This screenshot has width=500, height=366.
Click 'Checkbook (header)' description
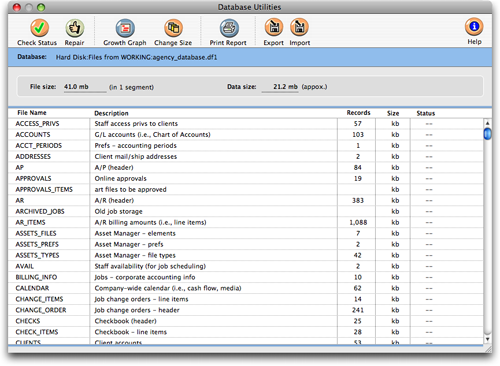point(125,321)
